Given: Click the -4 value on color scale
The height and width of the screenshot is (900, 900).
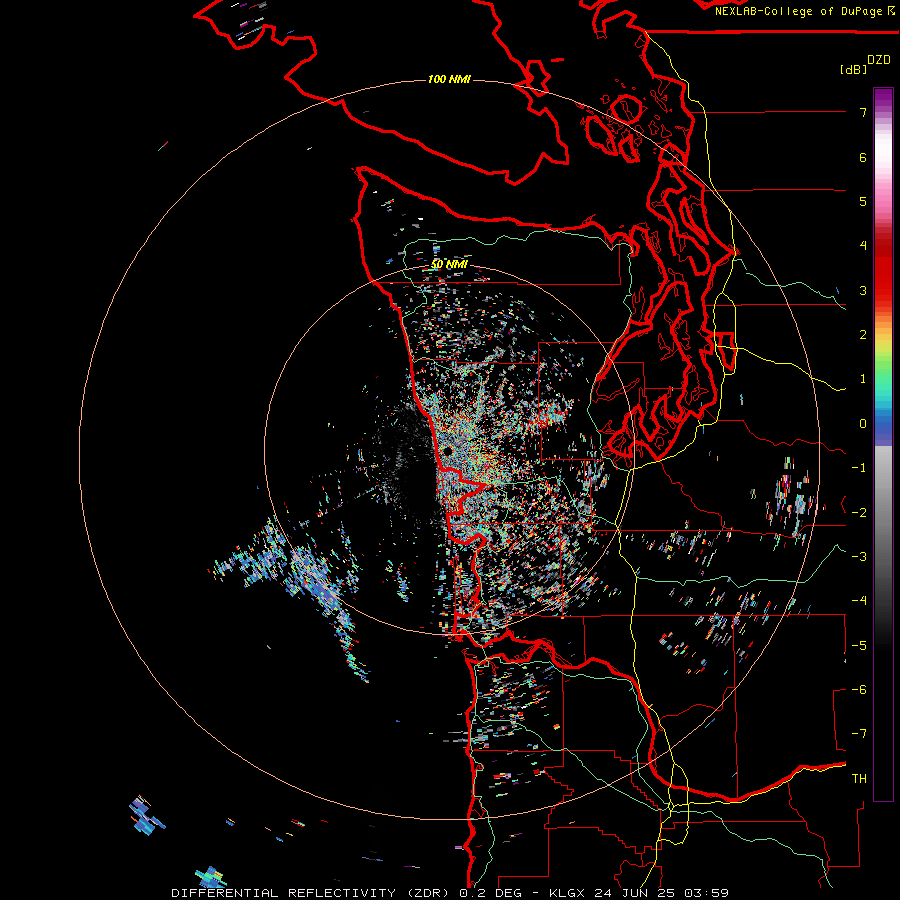Looking at the screenshot, I should (859, 601).
